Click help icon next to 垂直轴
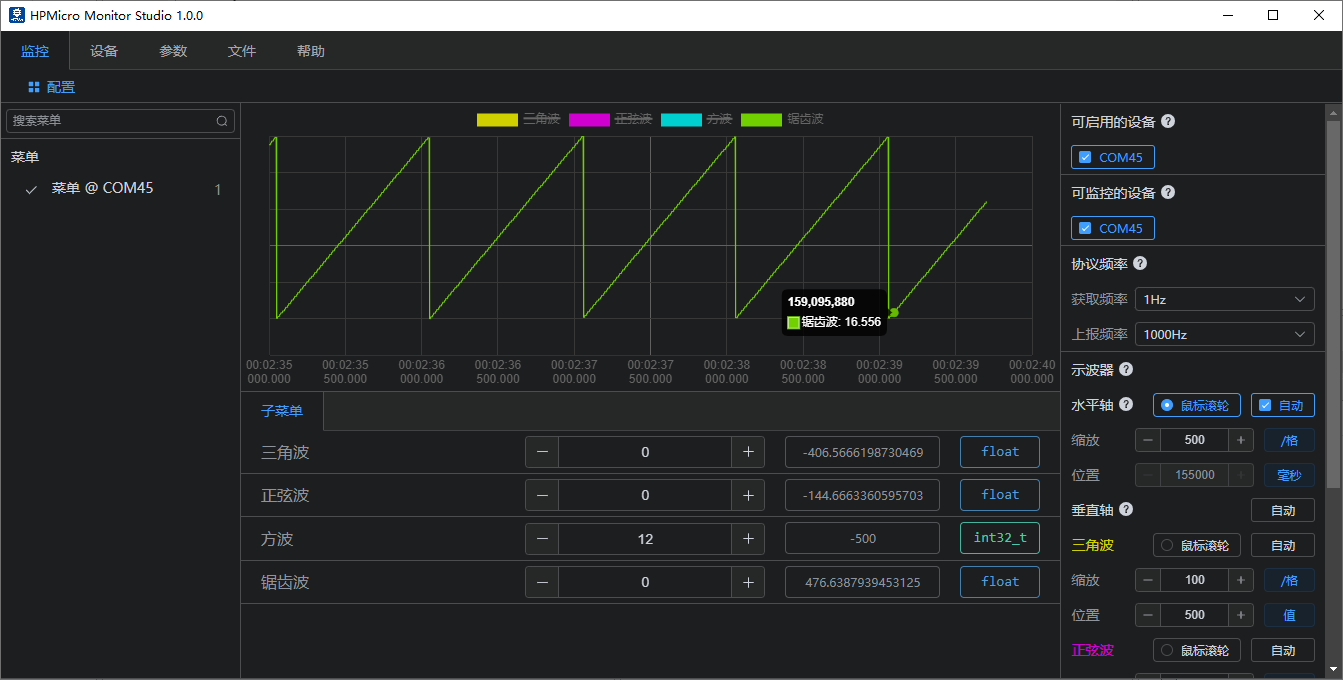 click(x=1126, y=509)
